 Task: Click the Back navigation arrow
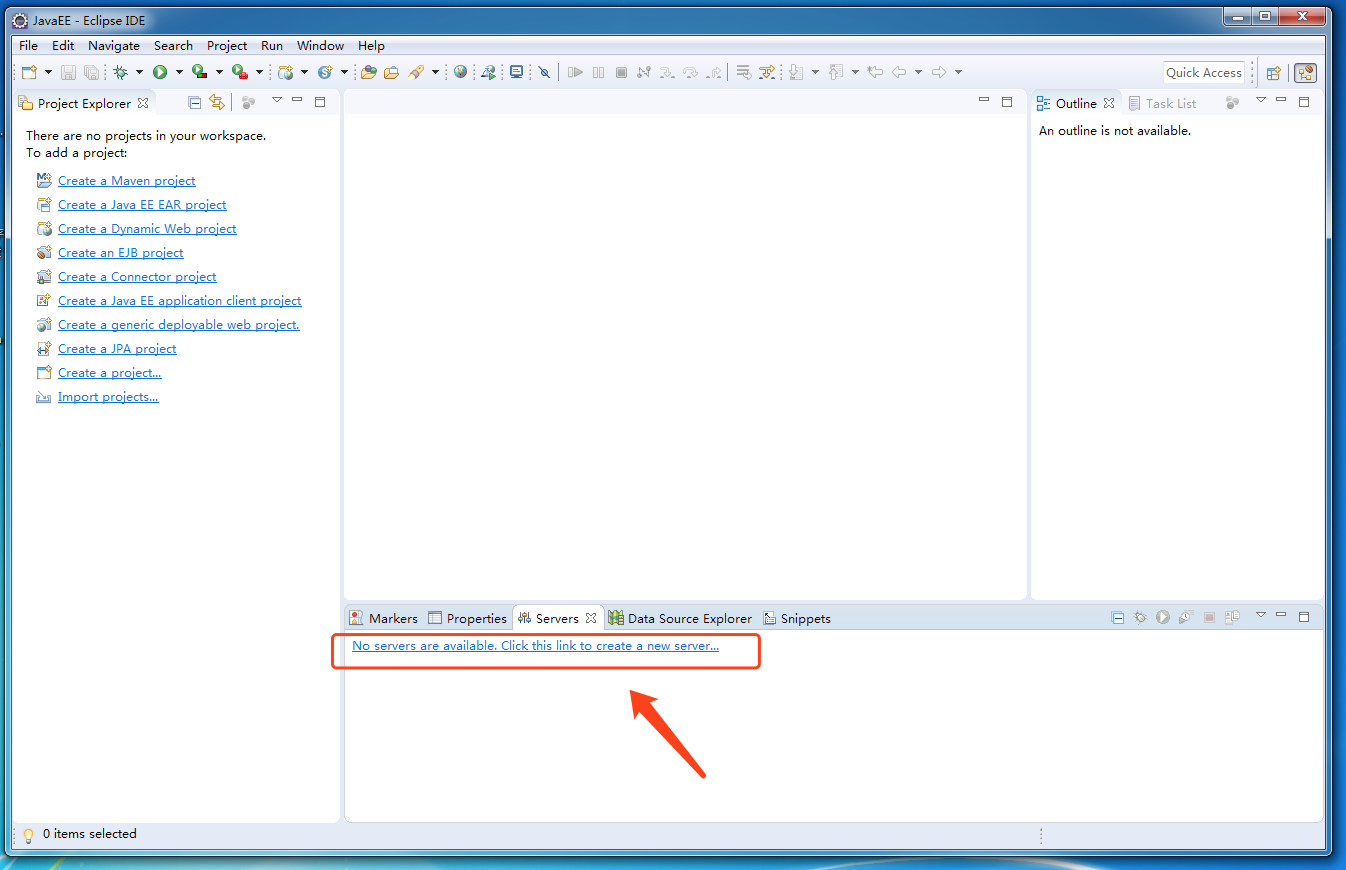(x=899, y=72)
